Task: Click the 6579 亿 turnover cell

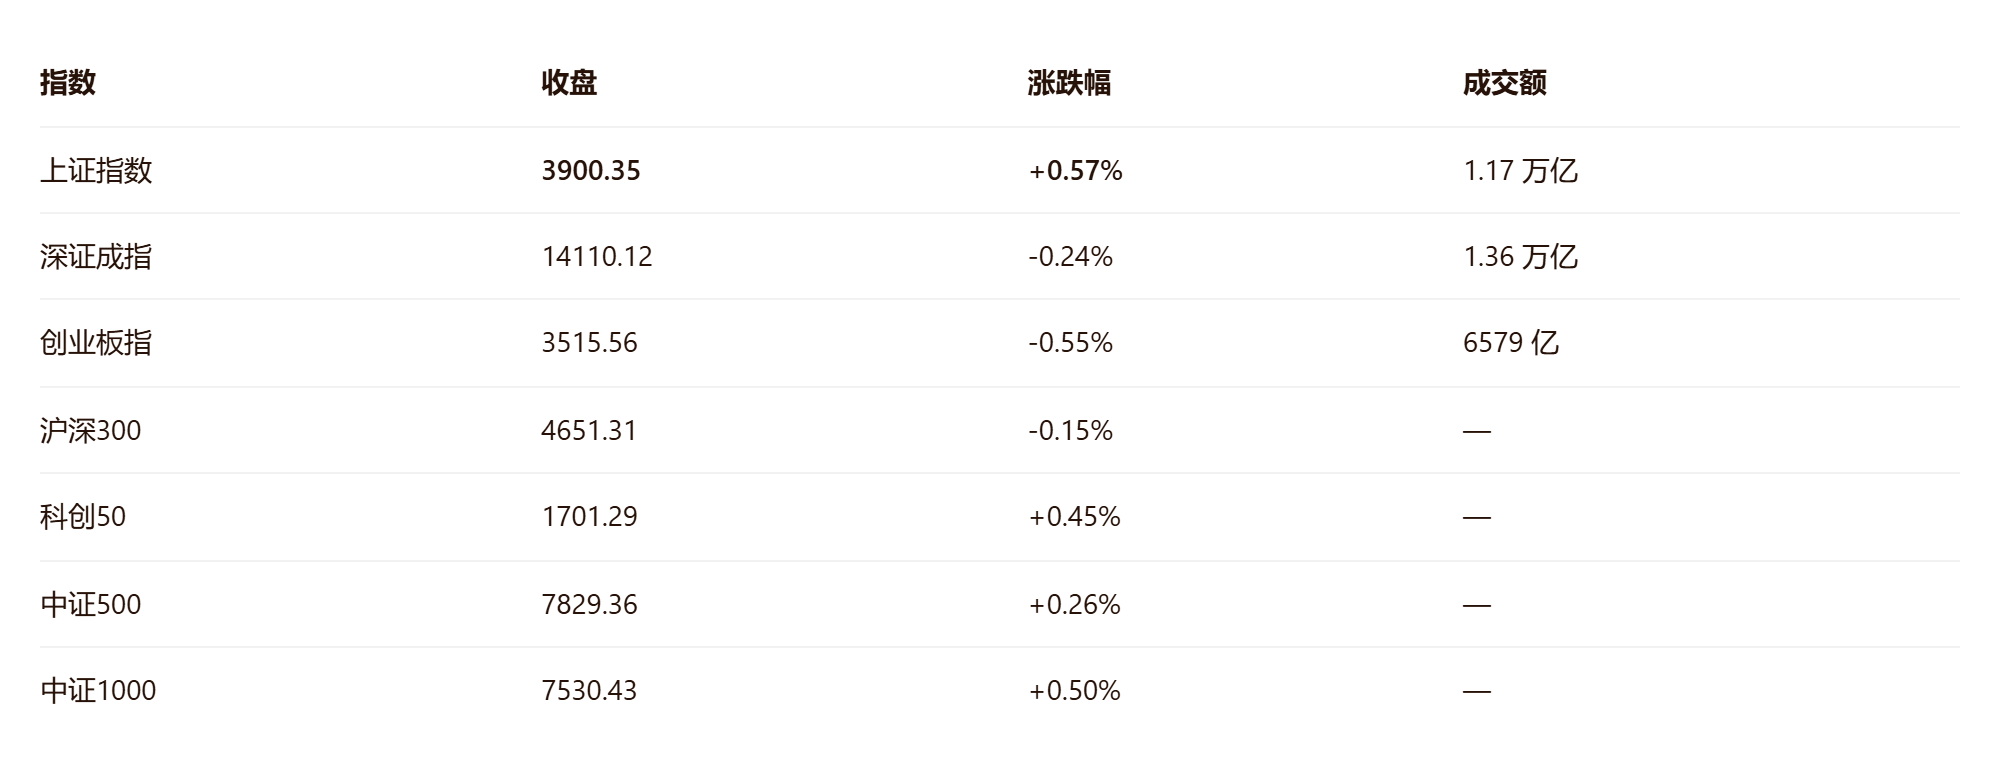Action: coord(1511,343)
